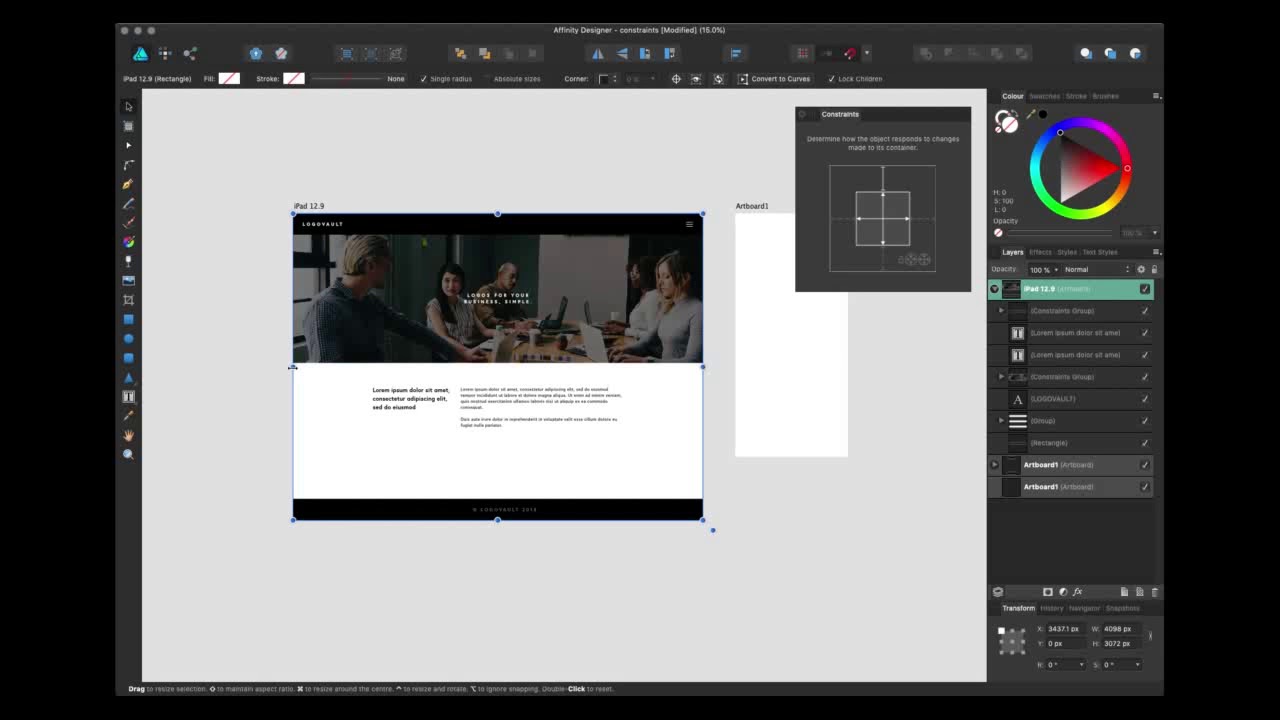1280x720 pixels.
Task: Hide the LOGOVAULT text layer
Action: click(1145, 399)
